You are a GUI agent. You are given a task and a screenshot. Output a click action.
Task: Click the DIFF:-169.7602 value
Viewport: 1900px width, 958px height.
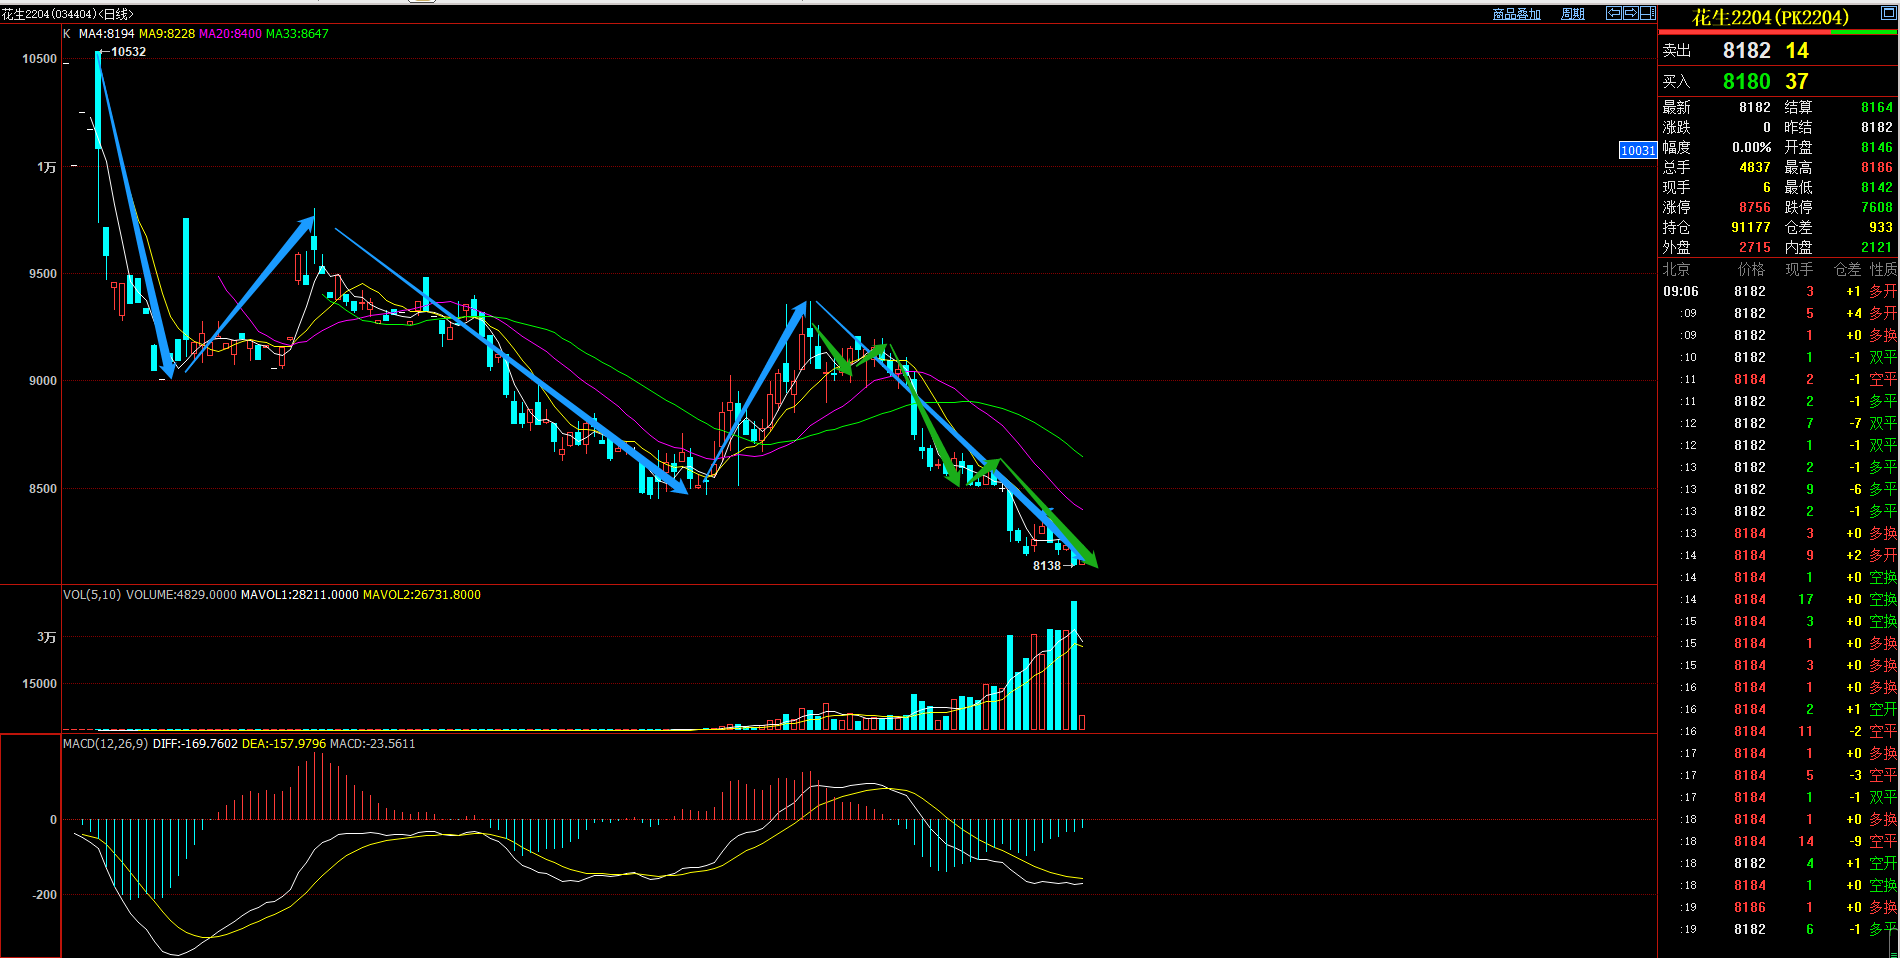[x=195, y=743]
